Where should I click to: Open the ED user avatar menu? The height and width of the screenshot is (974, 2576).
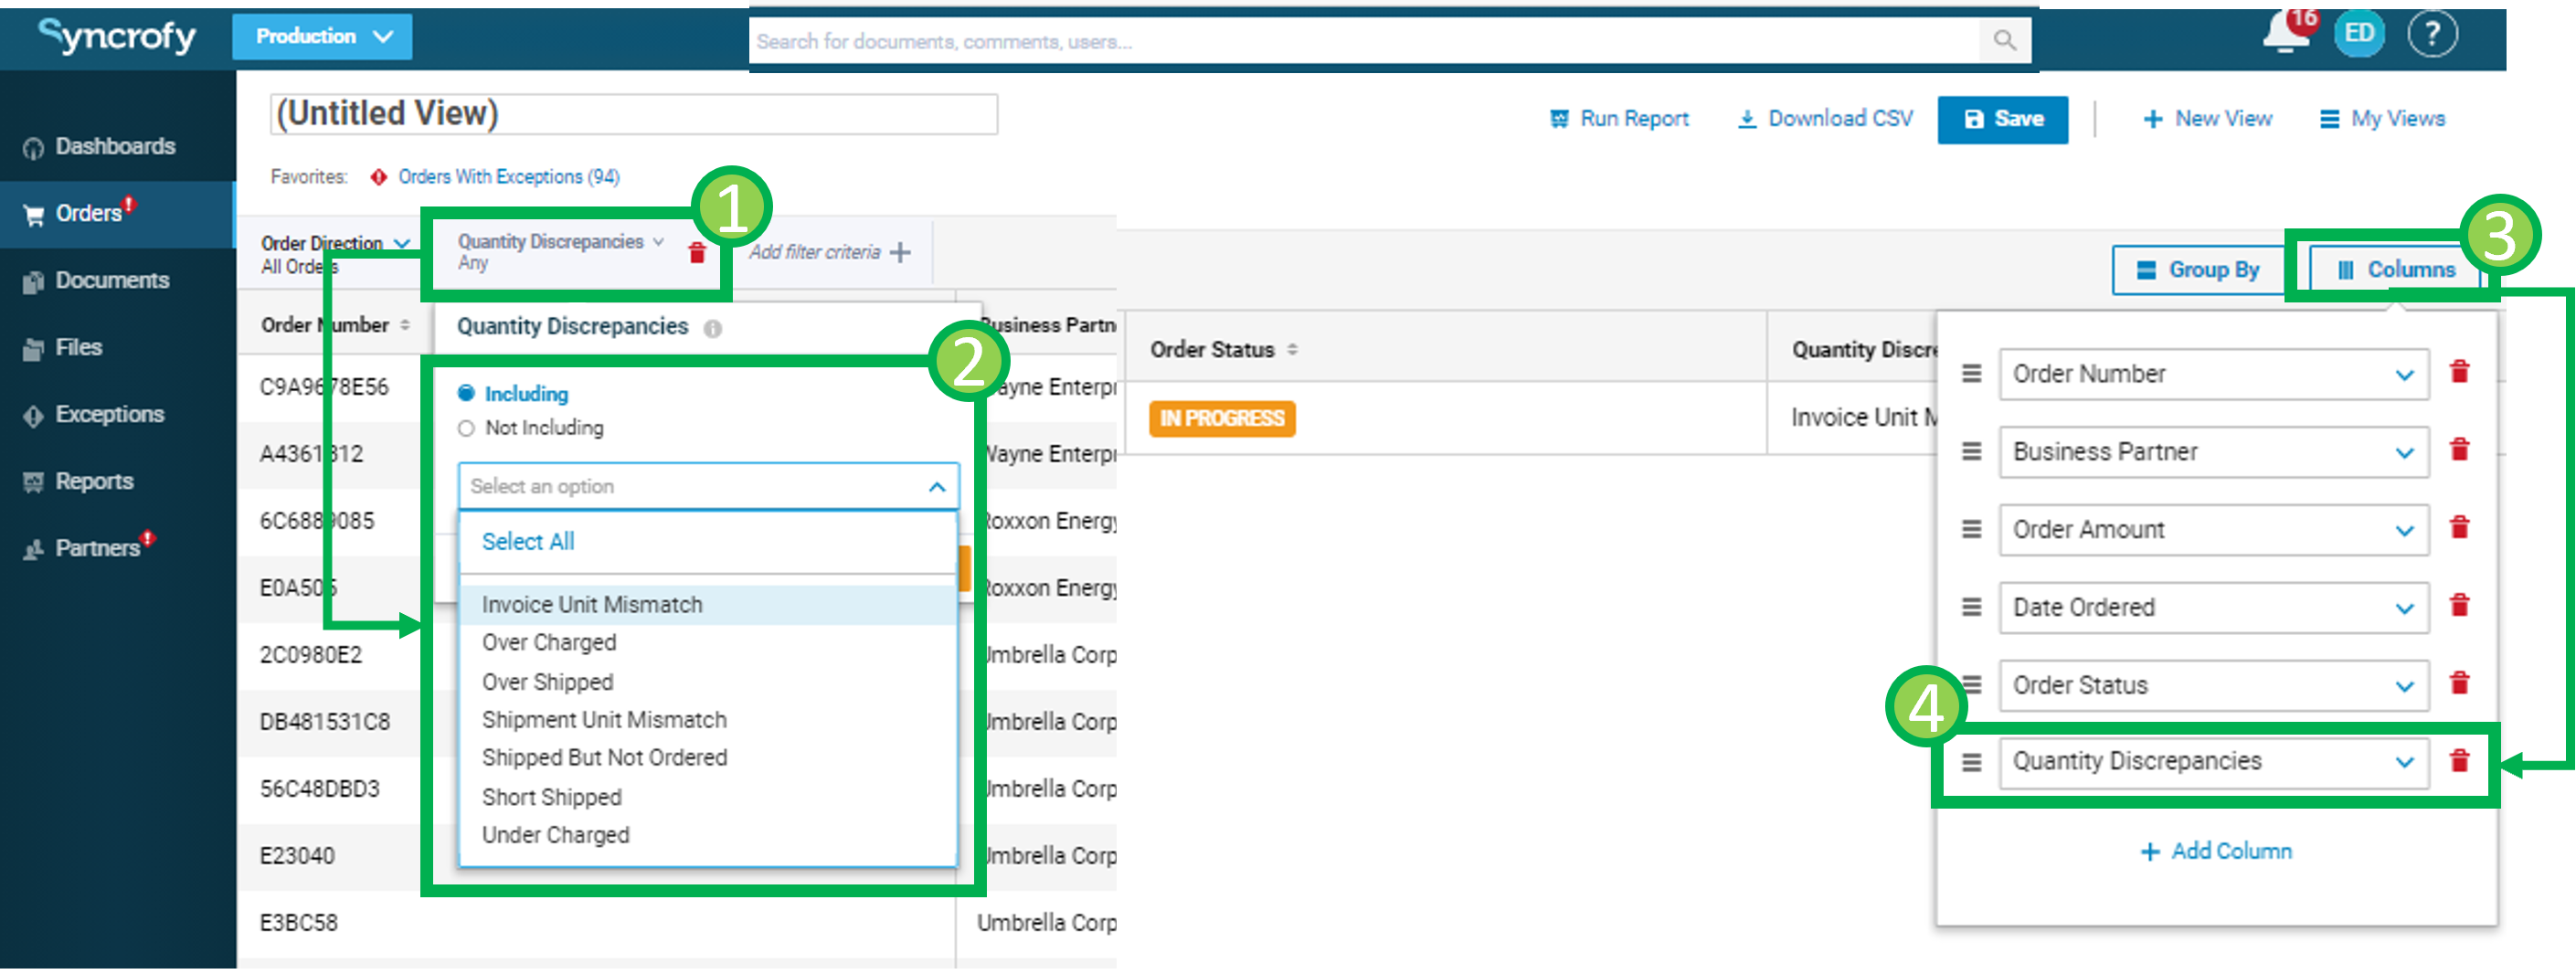pos(2358,34)
